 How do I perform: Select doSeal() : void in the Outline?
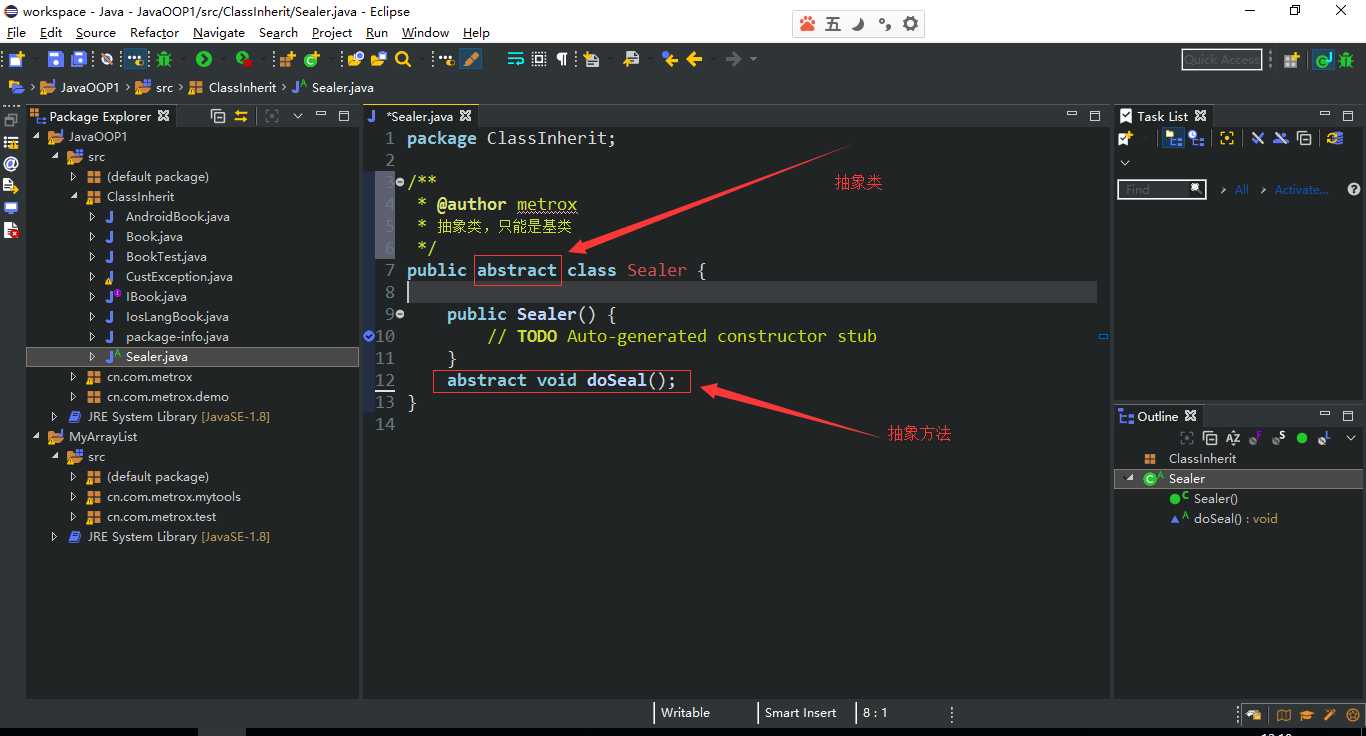[x=1235, y=519]
